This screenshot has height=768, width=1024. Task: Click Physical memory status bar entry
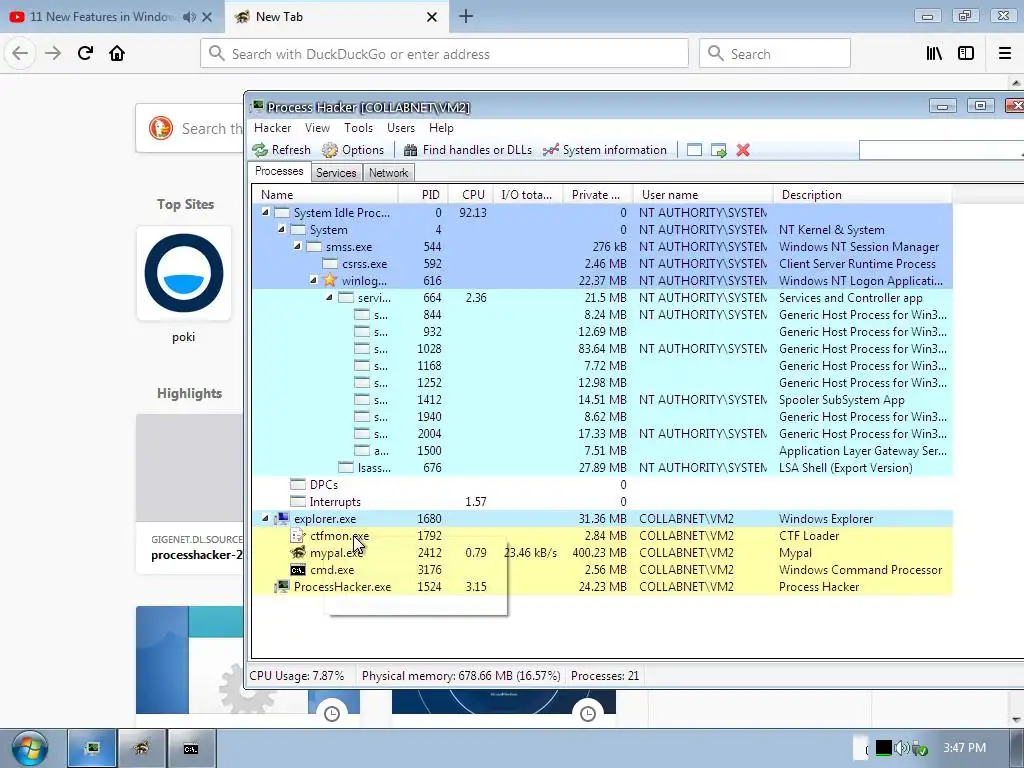pyautogui.click(x=461, y=676)
